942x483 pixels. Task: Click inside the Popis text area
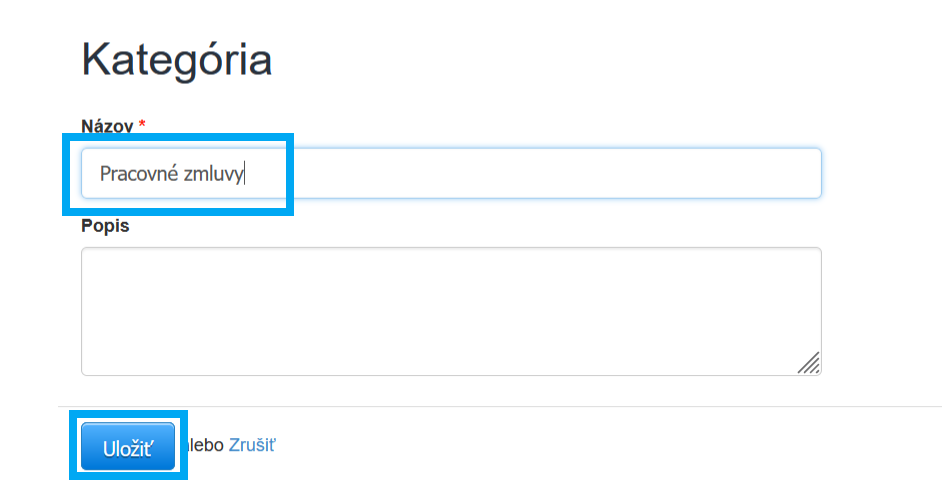pos(450,311)
